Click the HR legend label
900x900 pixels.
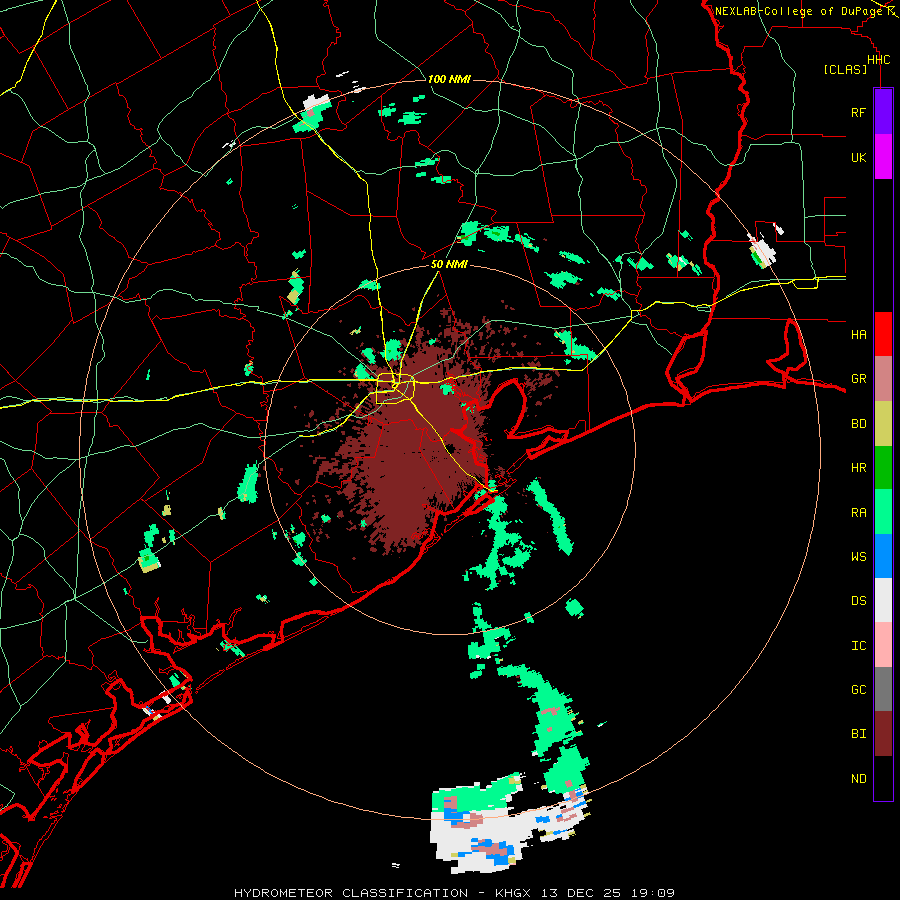pos(858,468)
